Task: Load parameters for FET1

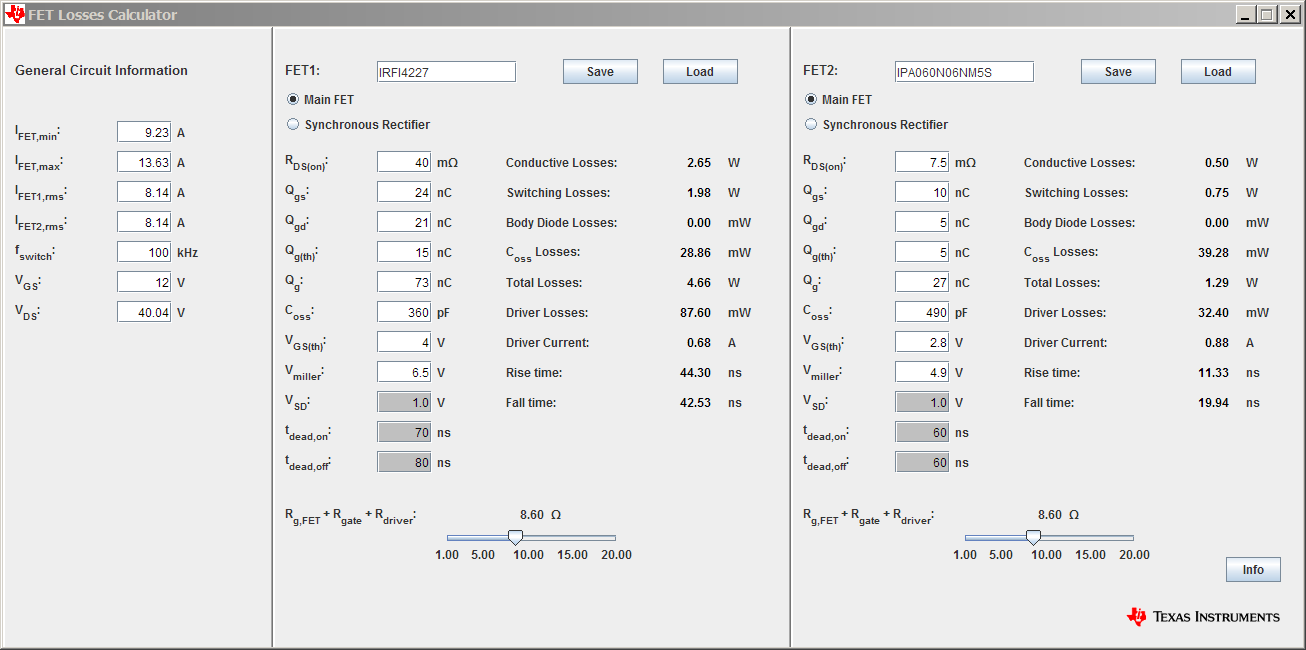Action: coord(700,72)
